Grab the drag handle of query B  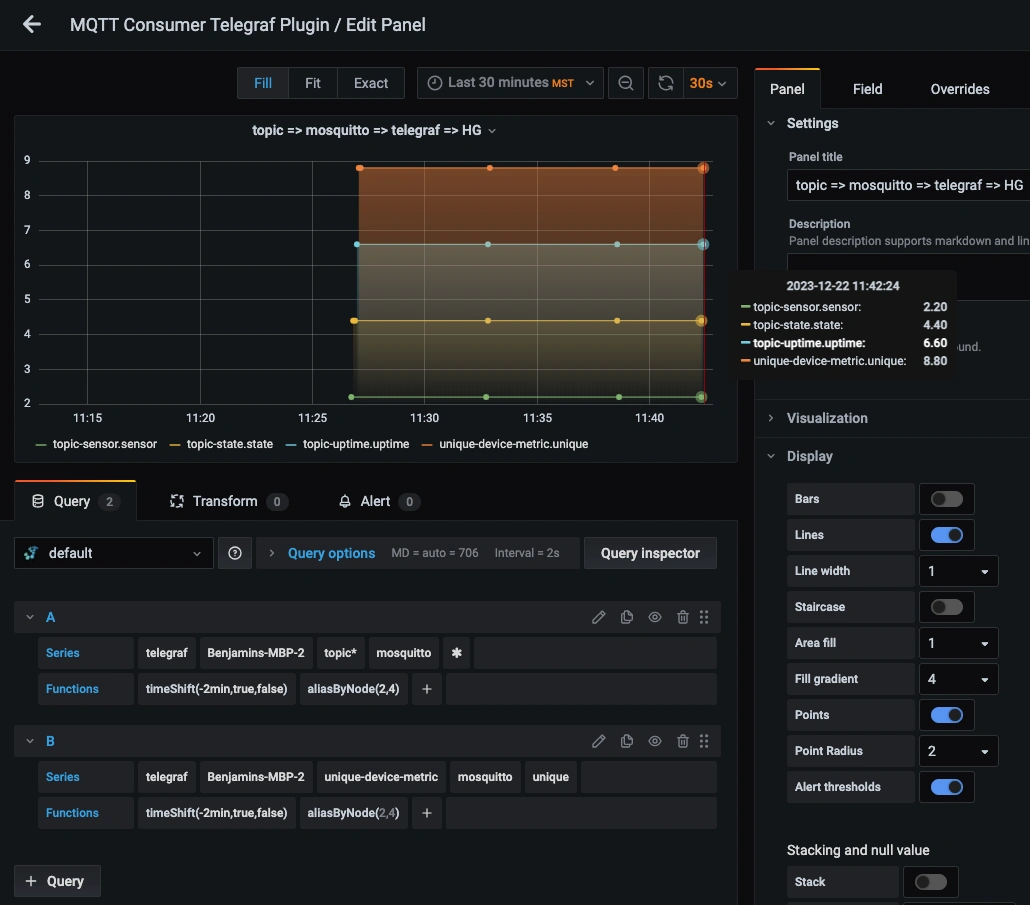(x=704, y=741)
